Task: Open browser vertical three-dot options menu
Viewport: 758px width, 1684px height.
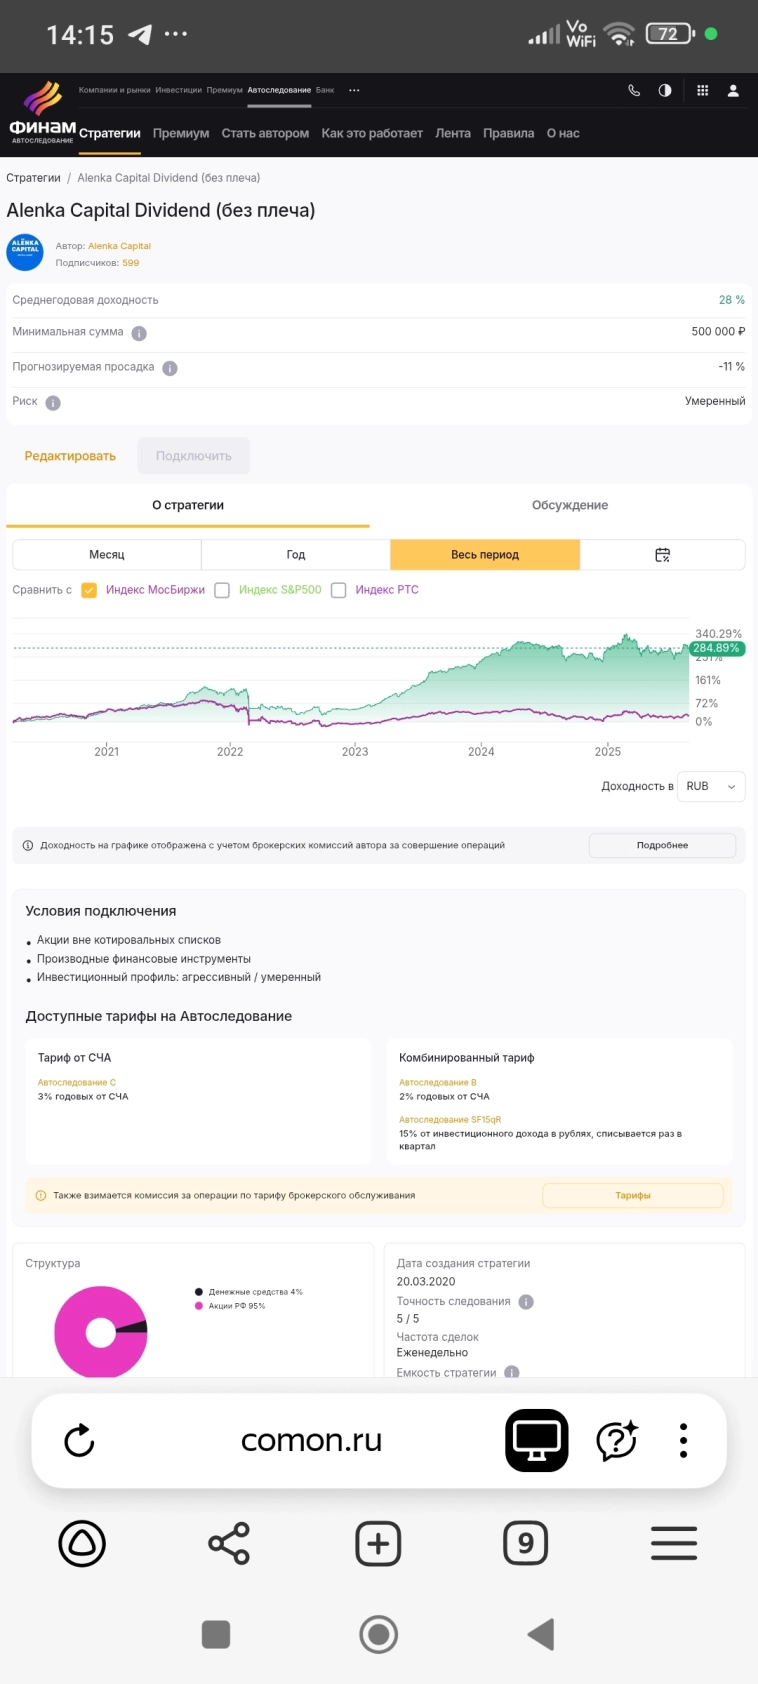Action: click(x=683, y=1441)
